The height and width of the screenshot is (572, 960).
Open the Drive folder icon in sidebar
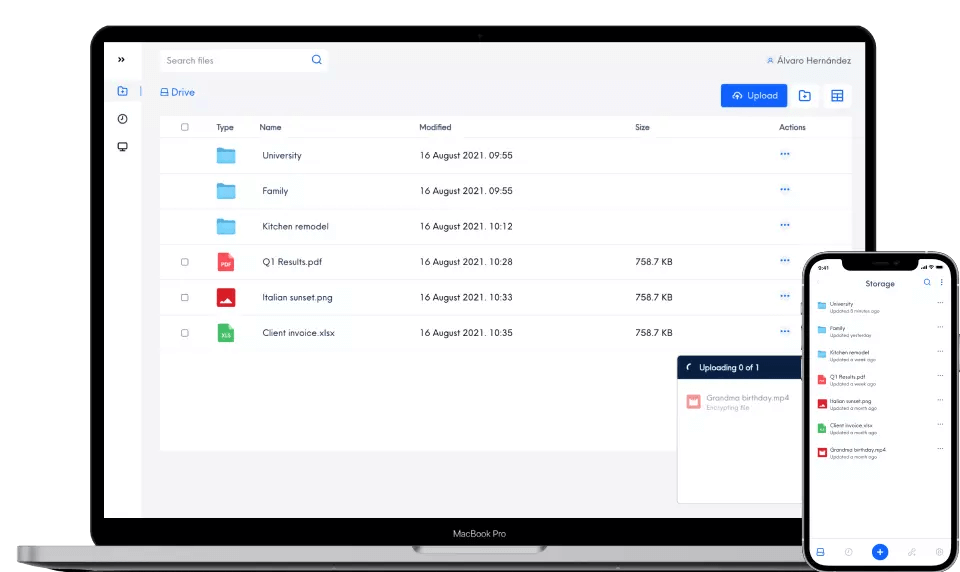[122, 91]
